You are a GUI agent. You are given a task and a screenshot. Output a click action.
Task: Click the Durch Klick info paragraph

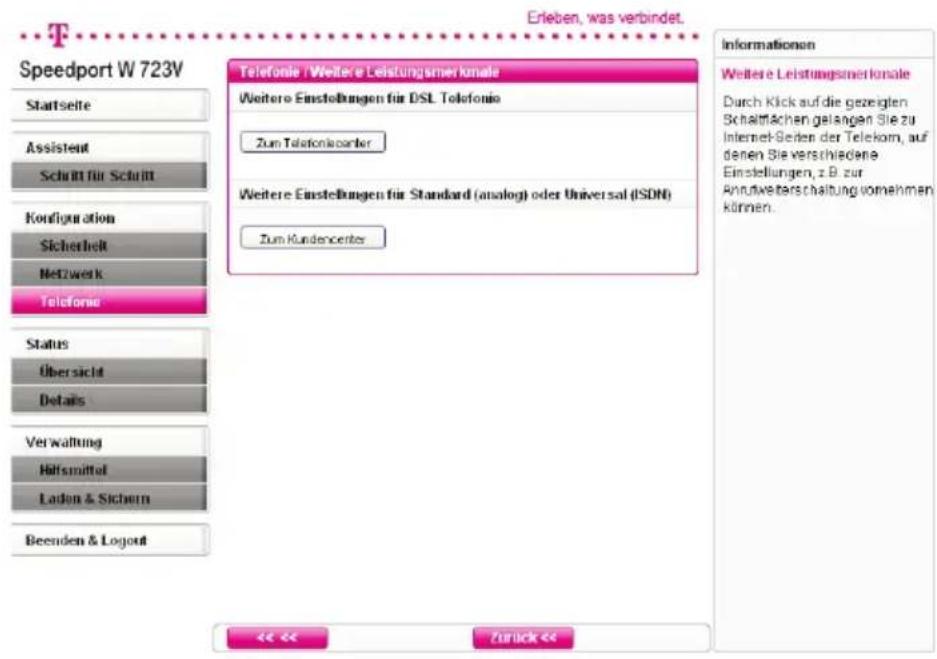click(x=827, y=155)
